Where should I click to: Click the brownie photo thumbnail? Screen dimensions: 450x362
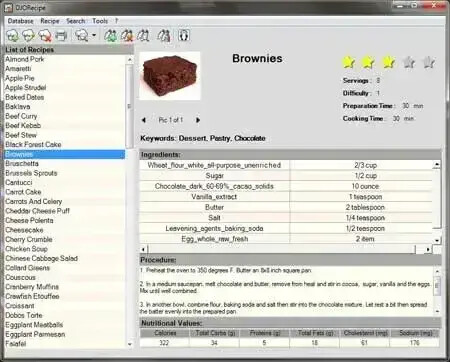170,76
